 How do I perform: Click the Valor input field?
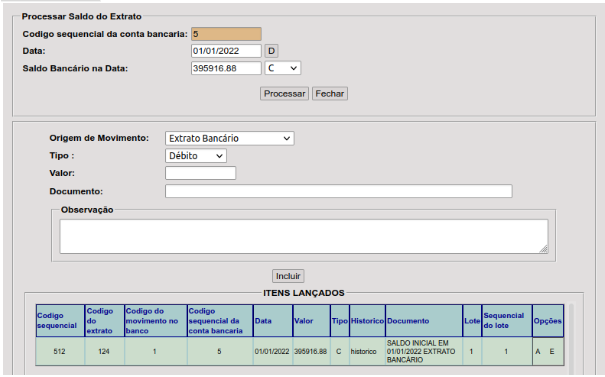click(x=200, y=173)
